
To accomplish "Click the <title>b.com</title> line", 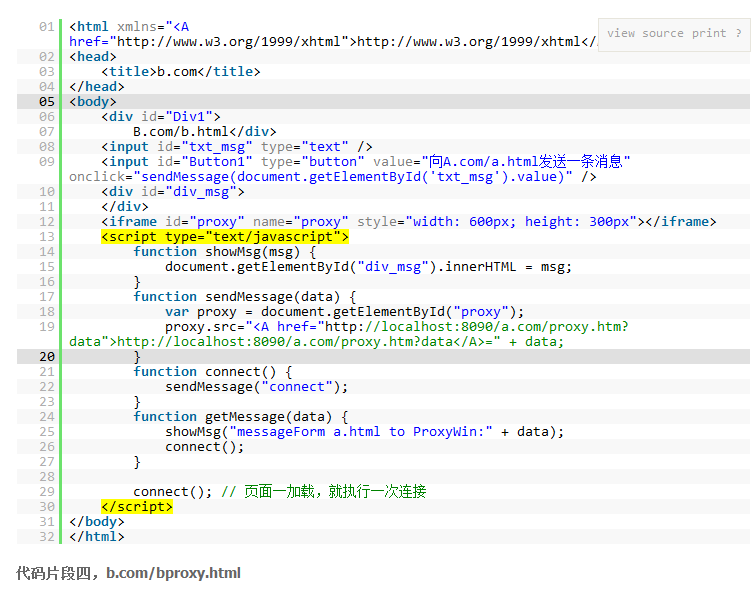I will click(181, 71).
